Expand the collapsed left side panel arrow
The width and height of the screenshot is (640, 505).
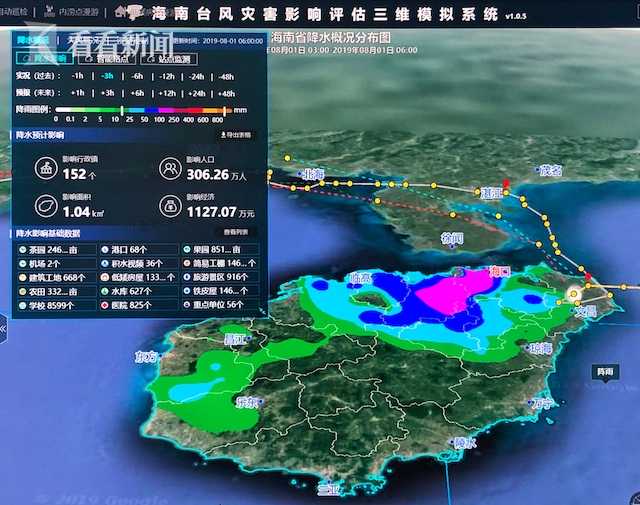(4, 326)
